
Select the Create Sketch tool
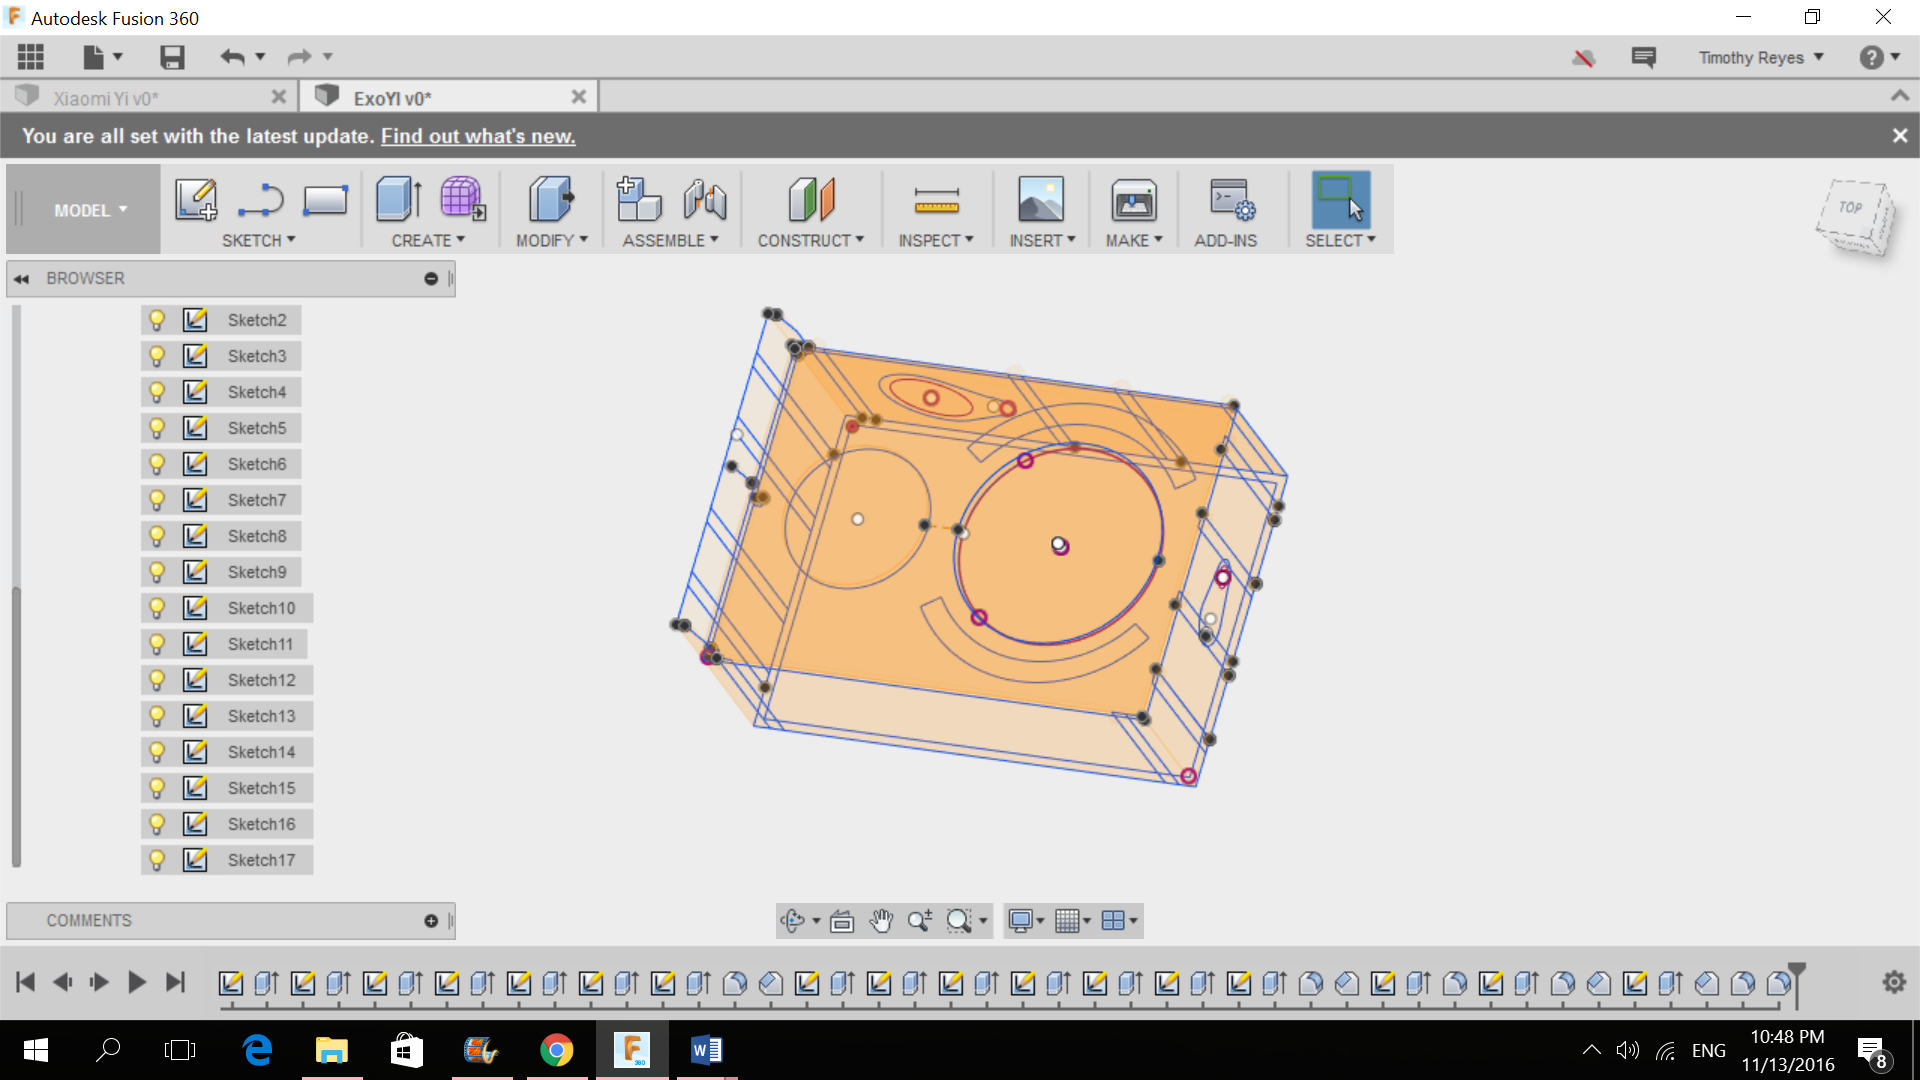(x=195, y=199)
